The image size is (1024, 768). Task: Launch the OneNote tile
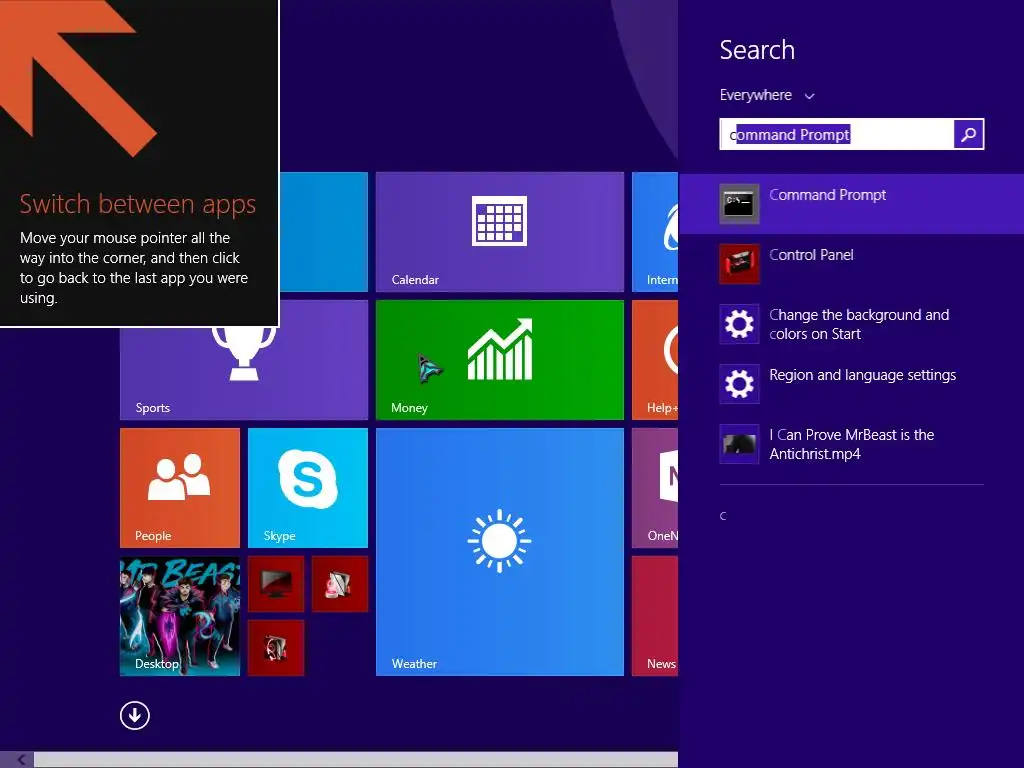pos(655,488)
